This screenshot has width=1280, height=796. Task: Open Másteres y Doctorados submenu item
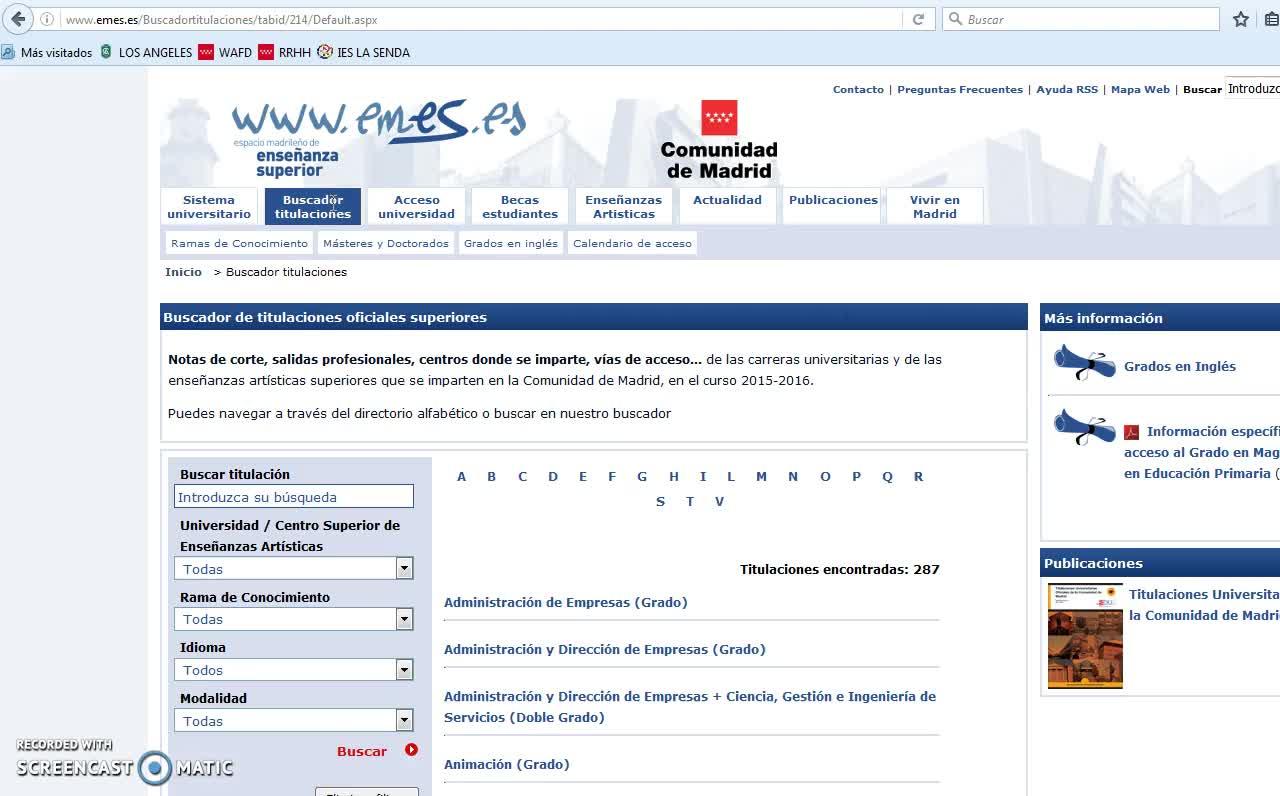386,243
